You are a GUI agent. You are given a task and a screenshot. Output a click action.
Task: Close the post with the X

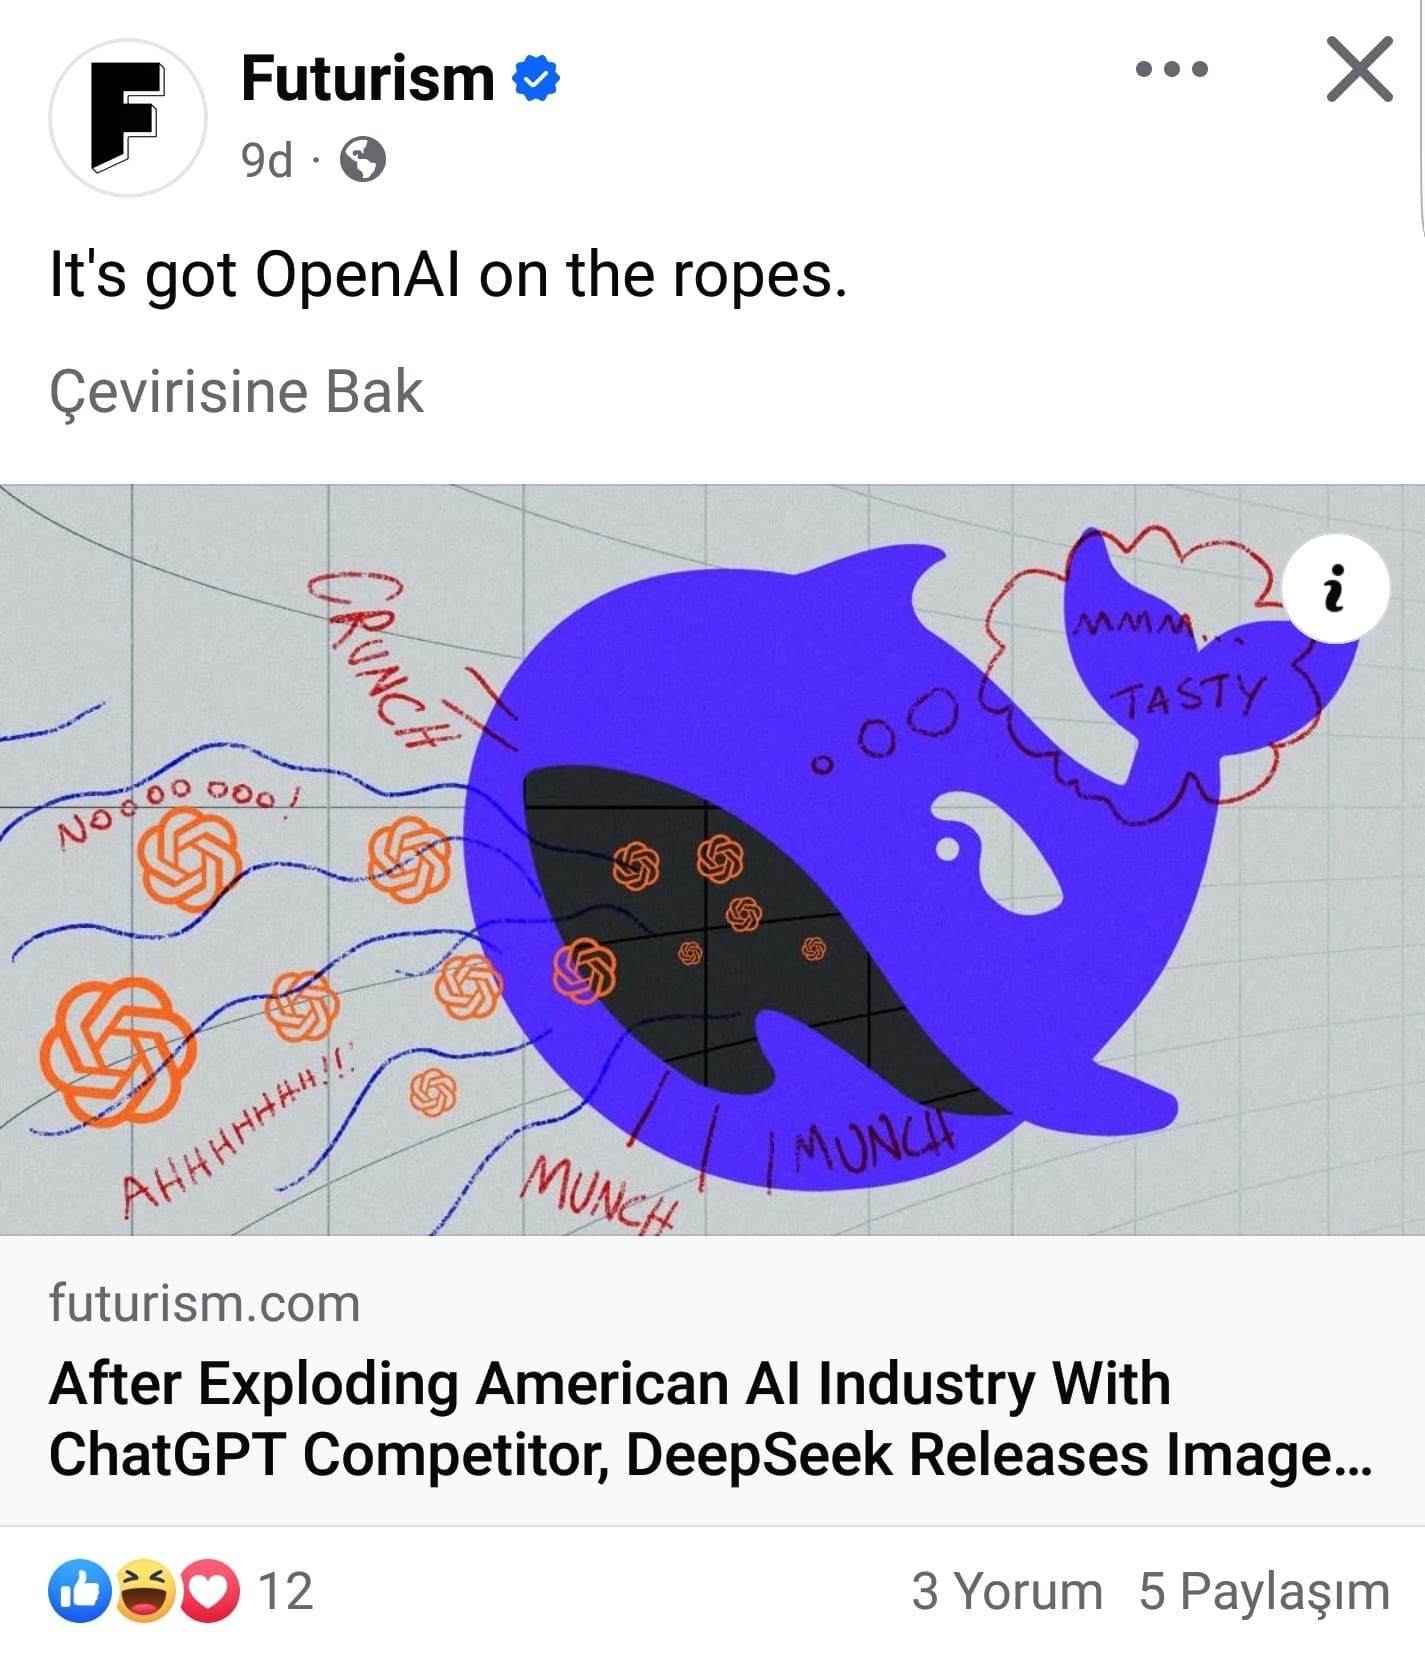point(1359,69)
